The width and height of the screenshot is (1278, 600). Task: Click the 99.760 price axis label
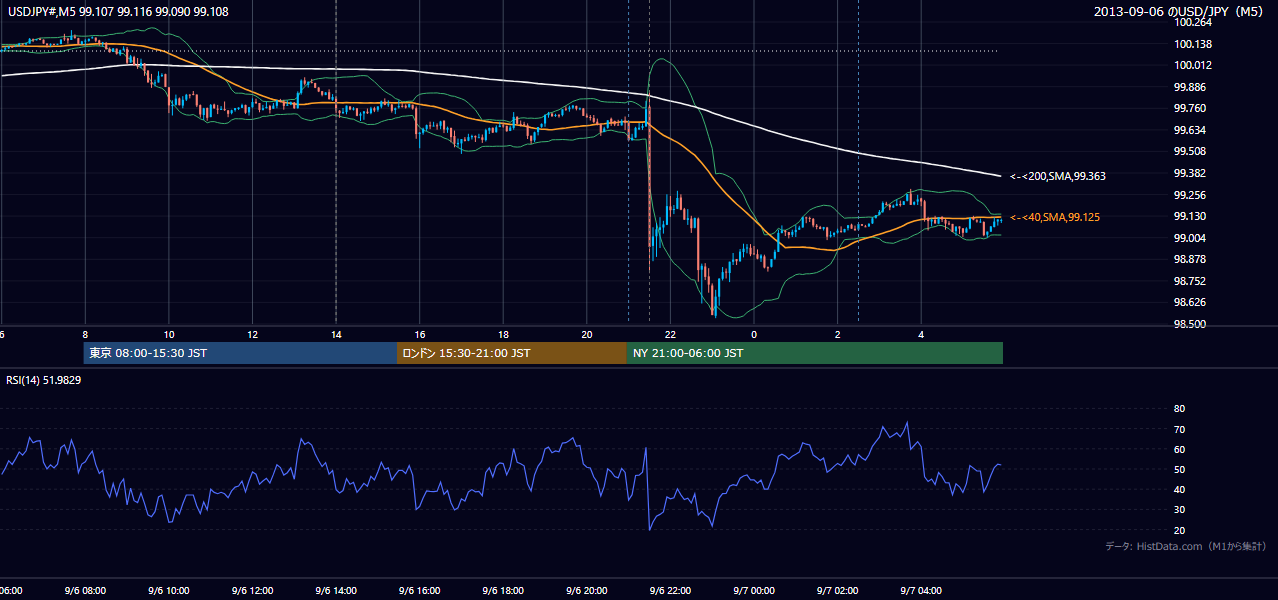pos(1190,108)
